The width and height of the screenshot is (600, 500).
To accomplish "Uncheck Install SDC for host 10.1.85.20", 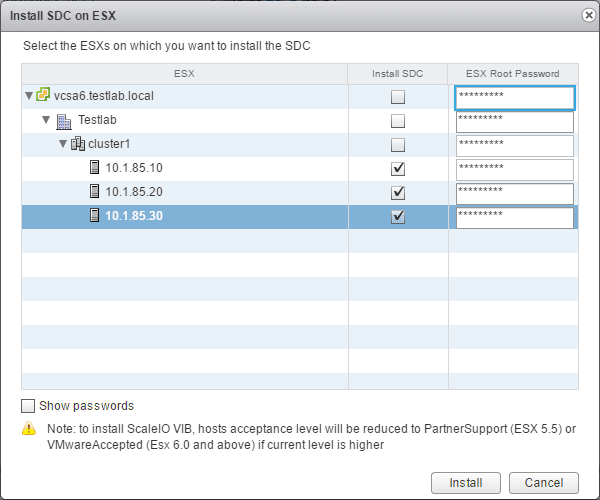I will [398, 193].
